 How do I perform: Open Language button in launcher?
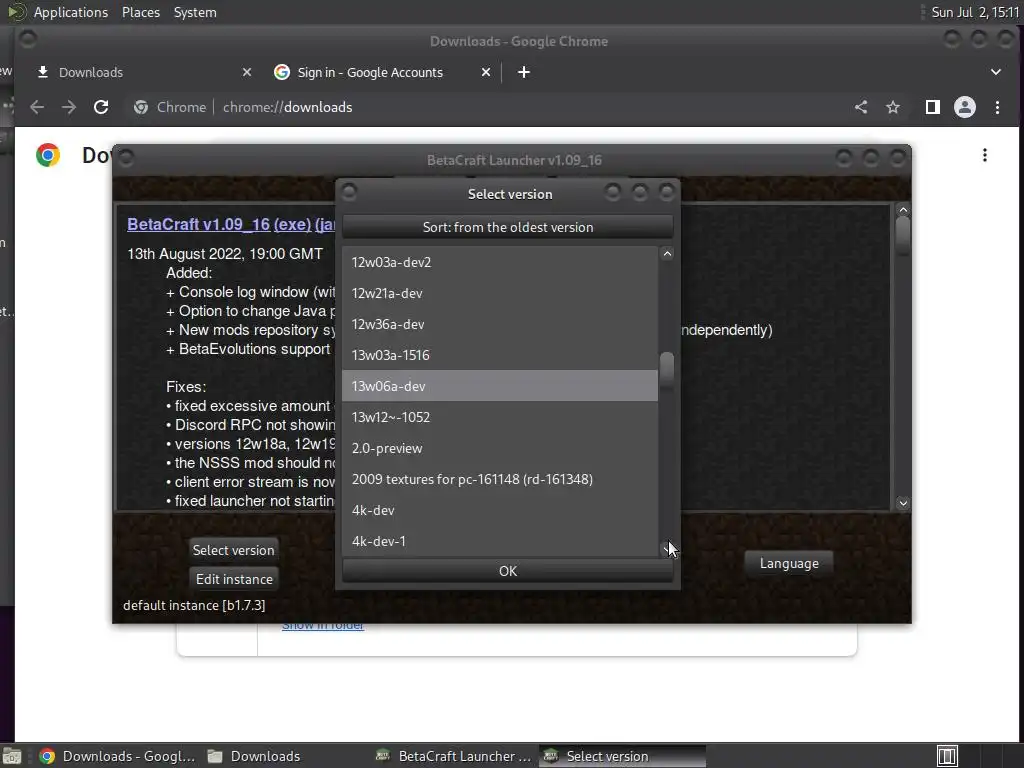tap(789, 564)
